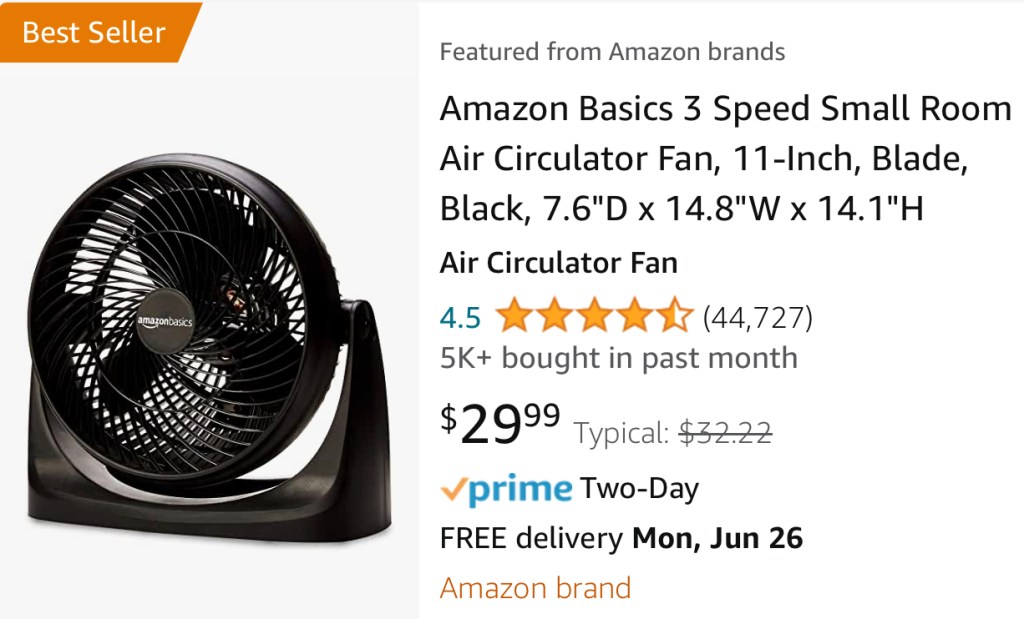Click the orange Prime checkmark icon

(x=453, y=490)
